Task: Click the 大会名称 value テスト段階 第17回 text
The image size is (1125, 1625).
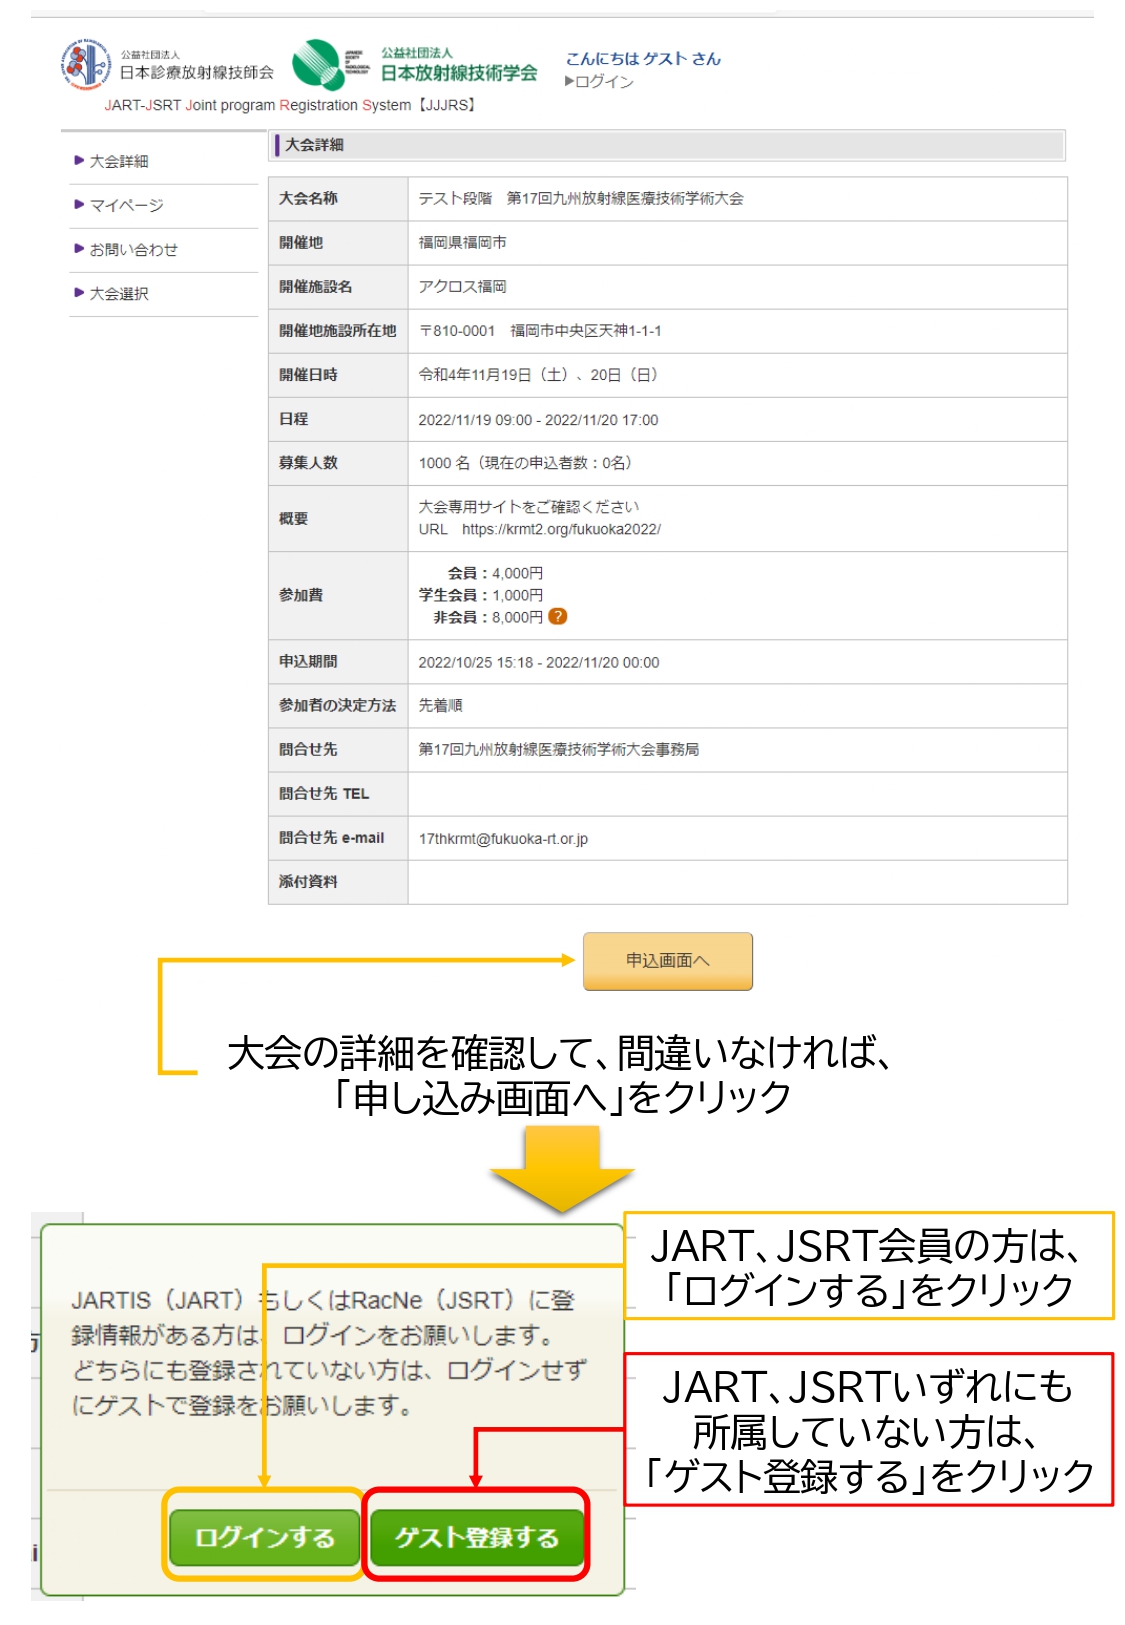Action: click(580, 198)
